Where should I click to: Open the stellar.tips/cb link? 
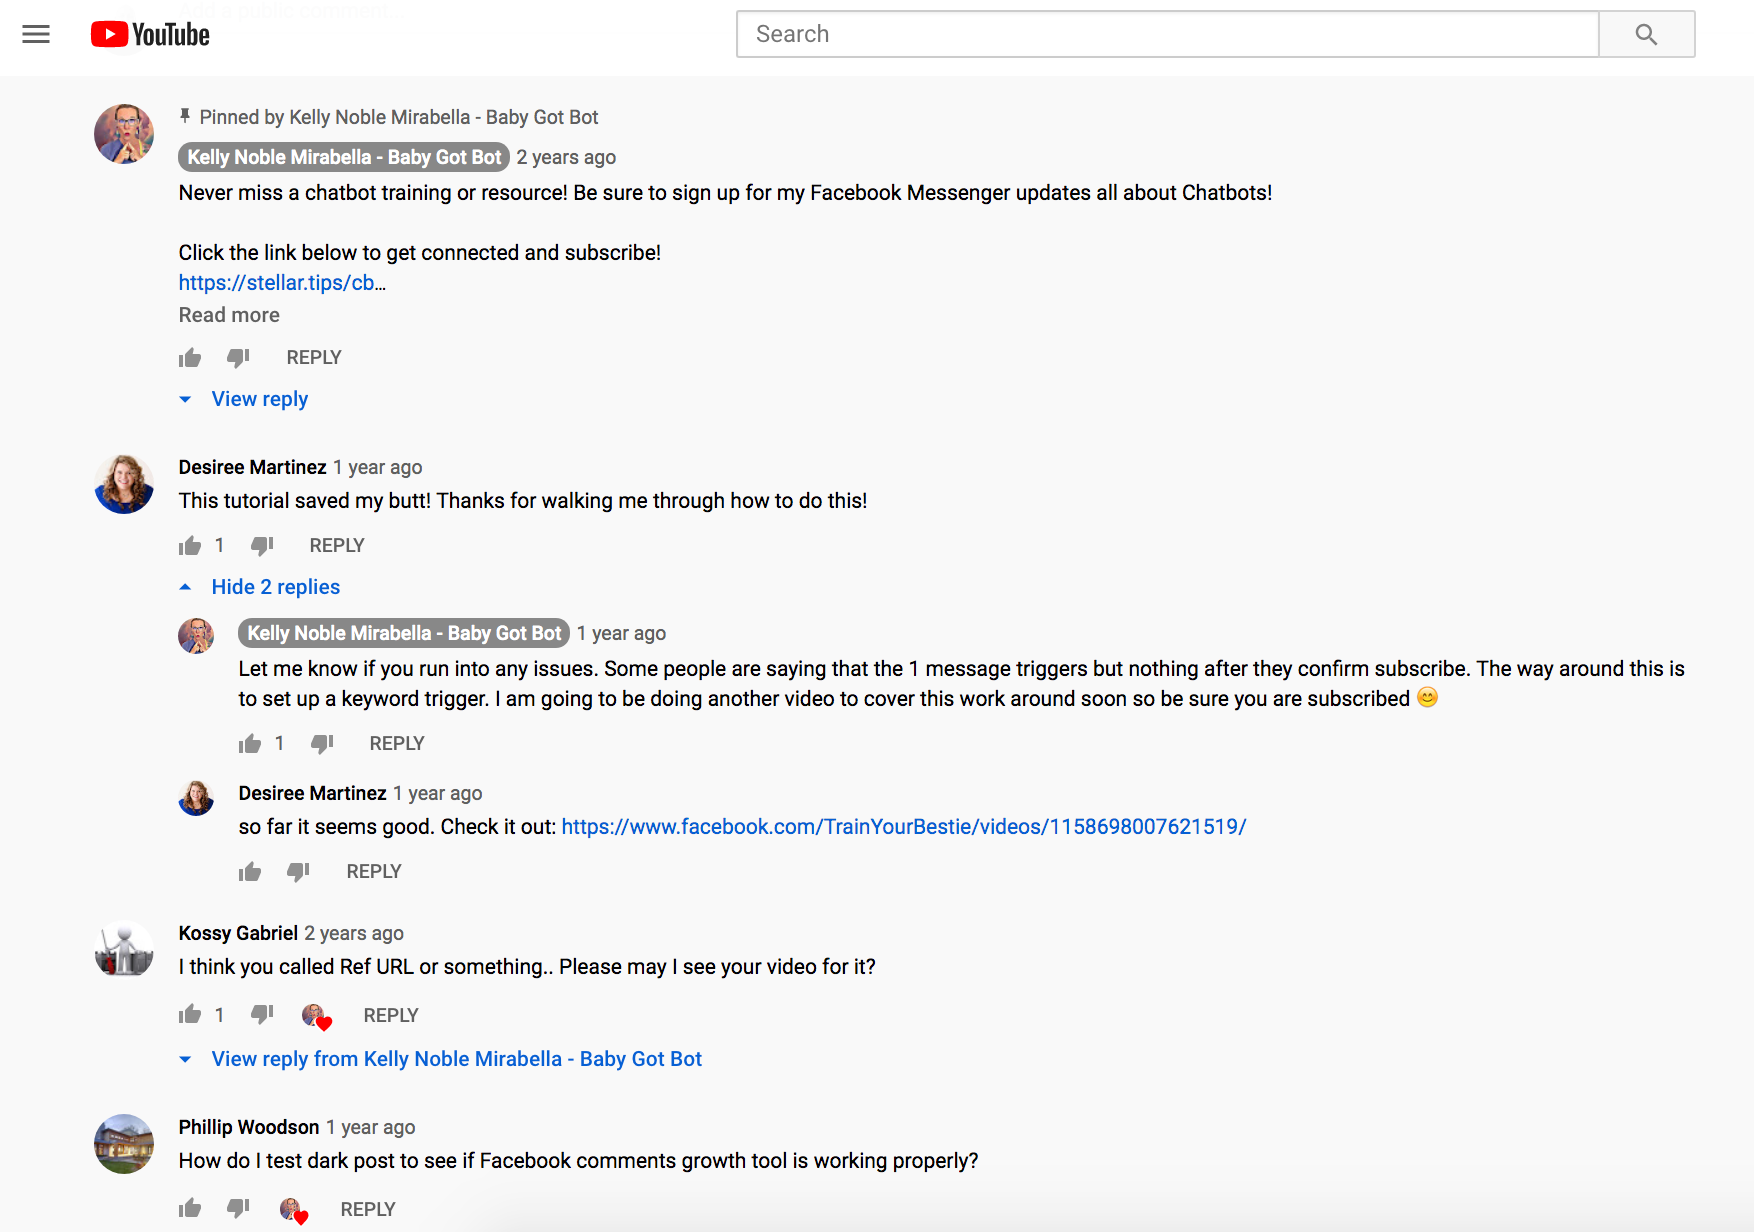(281, 283)
